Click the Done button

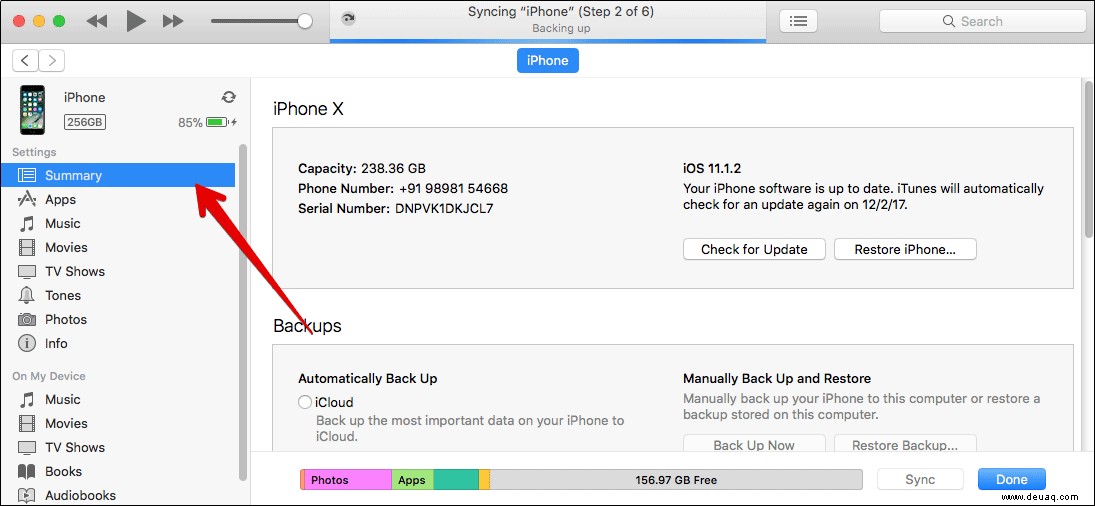[x=1012, y=479]
